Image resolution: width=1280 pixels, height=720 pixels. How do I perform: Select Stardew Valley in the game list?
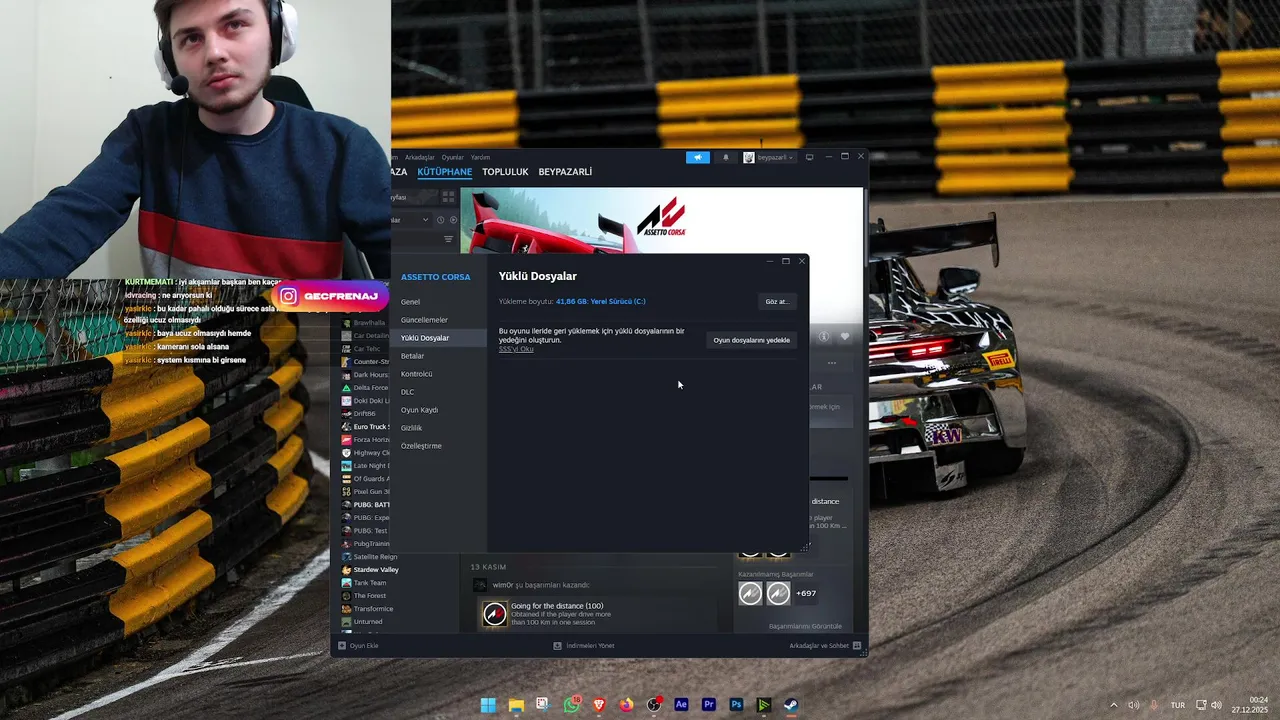[370, 570]
